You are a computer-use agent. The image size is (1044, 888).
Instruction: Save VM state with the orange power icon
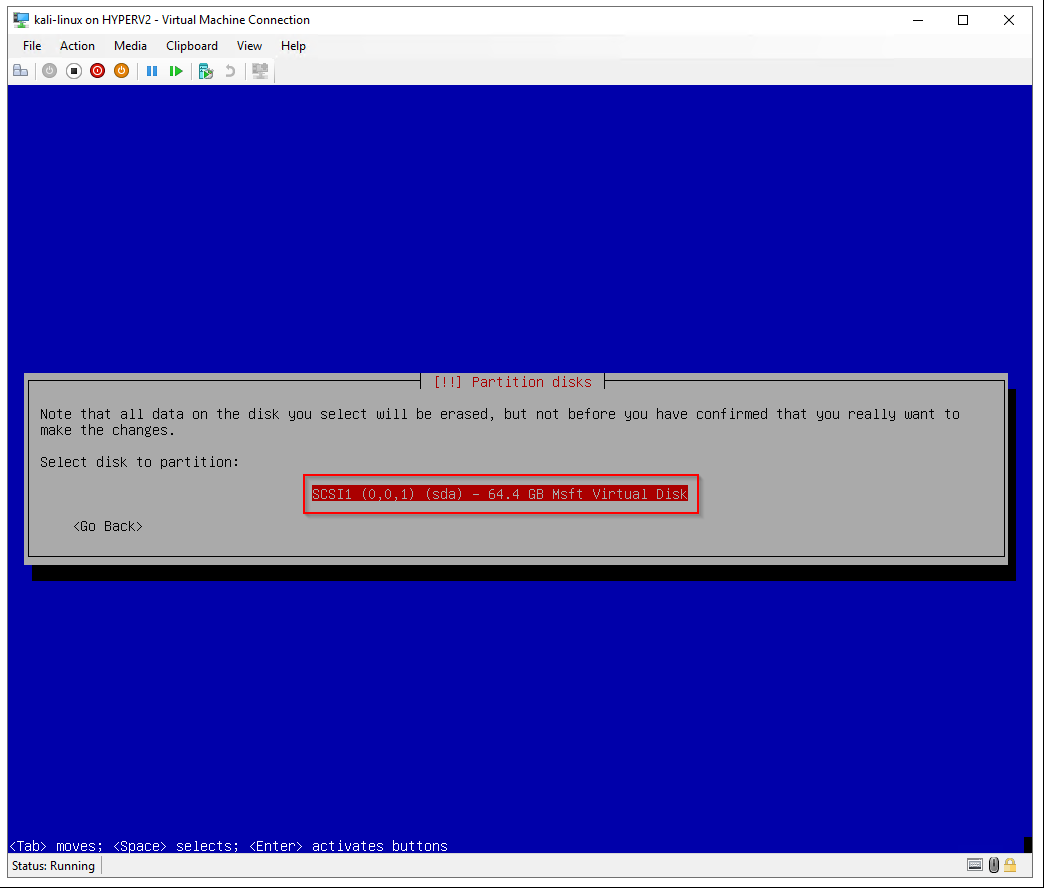point(121,71)
